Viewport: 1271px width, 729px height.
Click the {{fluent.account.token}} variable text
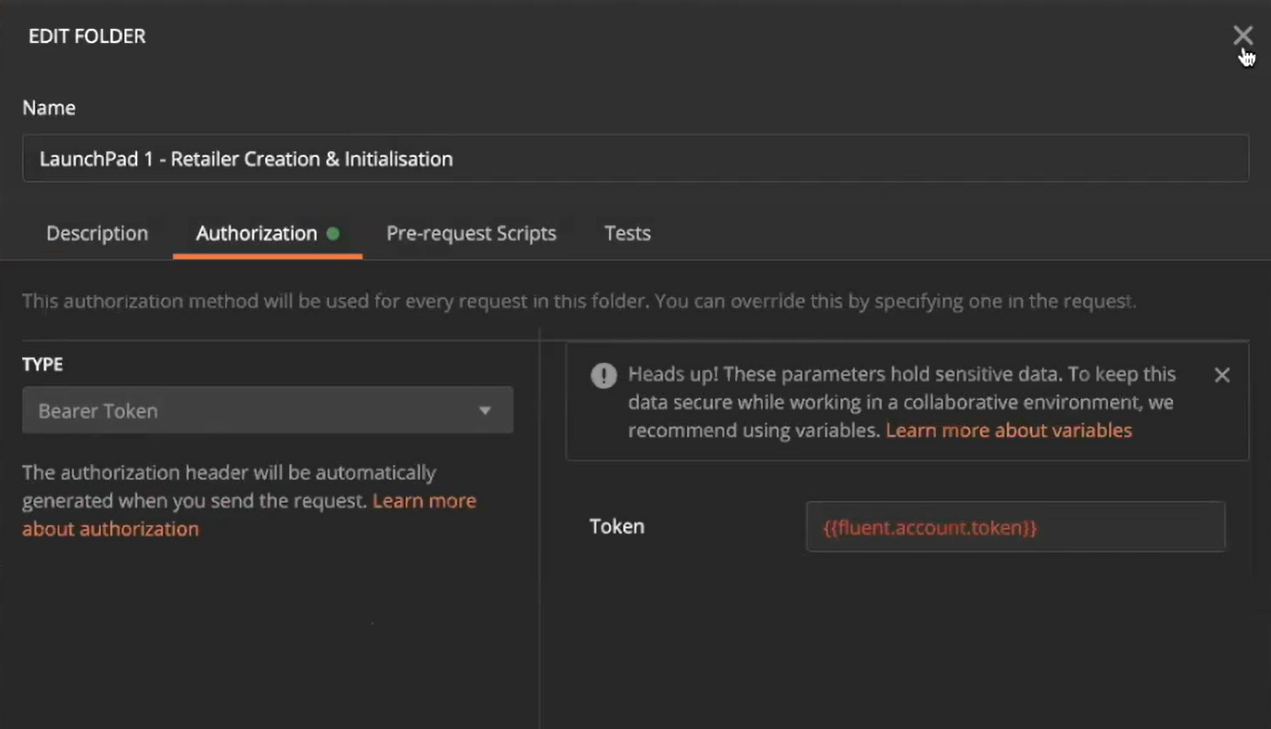[x=929, y=527]
